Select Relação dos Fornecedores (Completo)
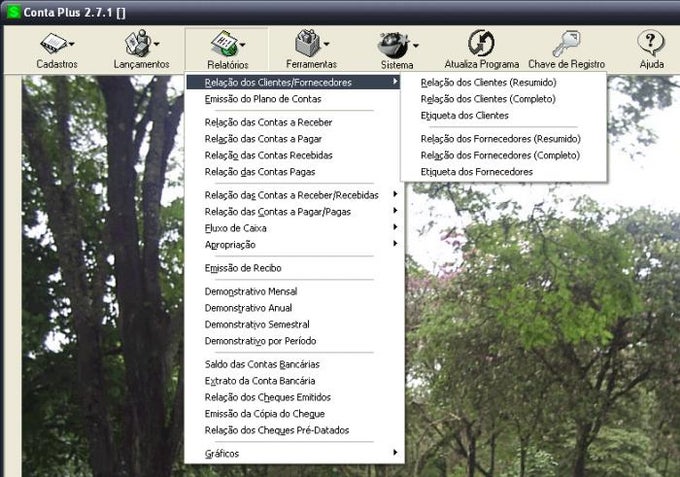 click(x=500, y=155)
